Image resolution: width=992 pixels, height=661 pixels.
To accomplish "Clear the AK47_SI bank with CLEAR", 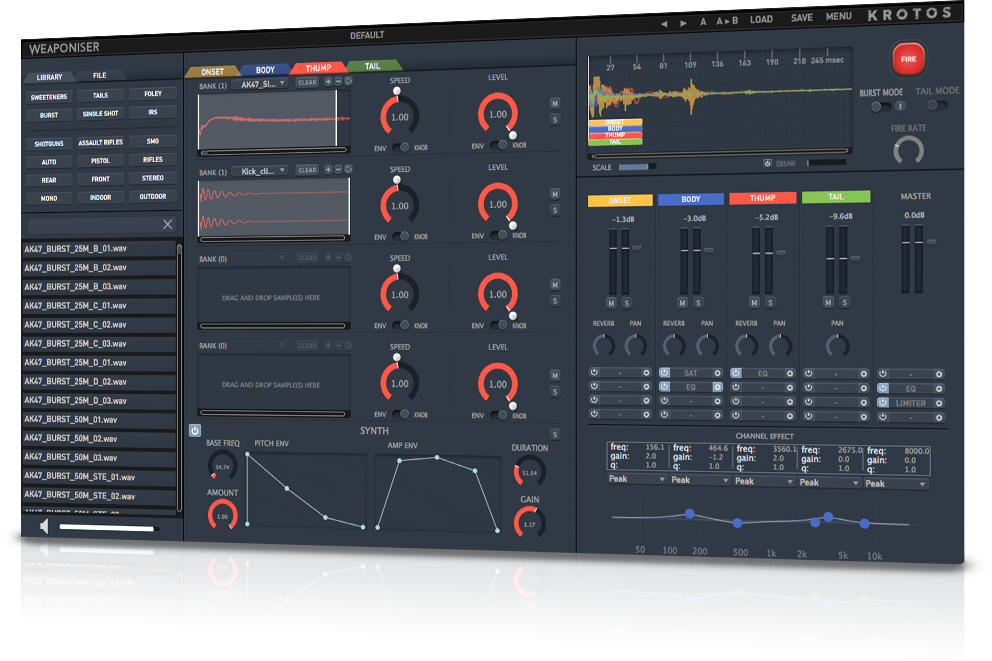I will coord(307,82).
